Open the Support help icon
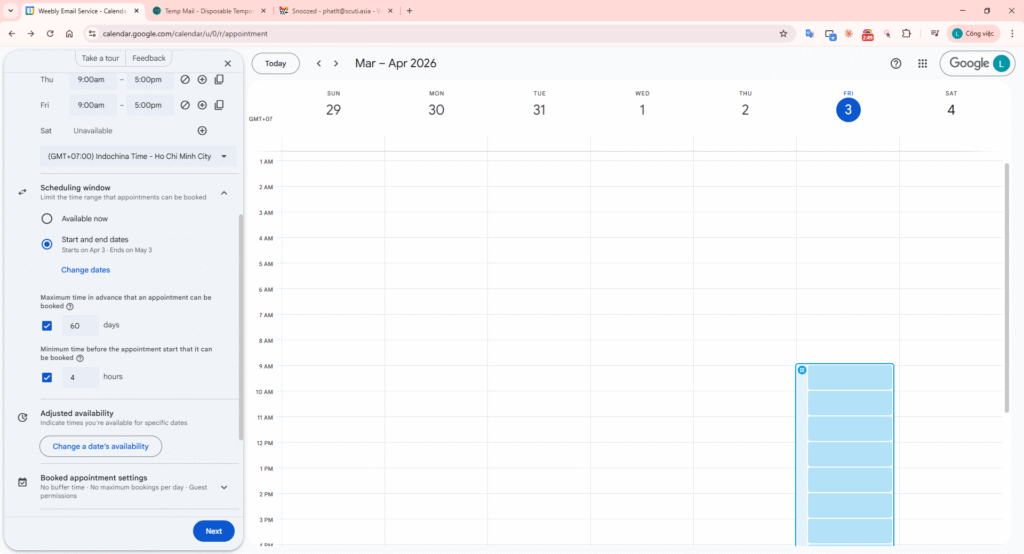Viewport: 1024px width, 554px height. click(895, 63)
